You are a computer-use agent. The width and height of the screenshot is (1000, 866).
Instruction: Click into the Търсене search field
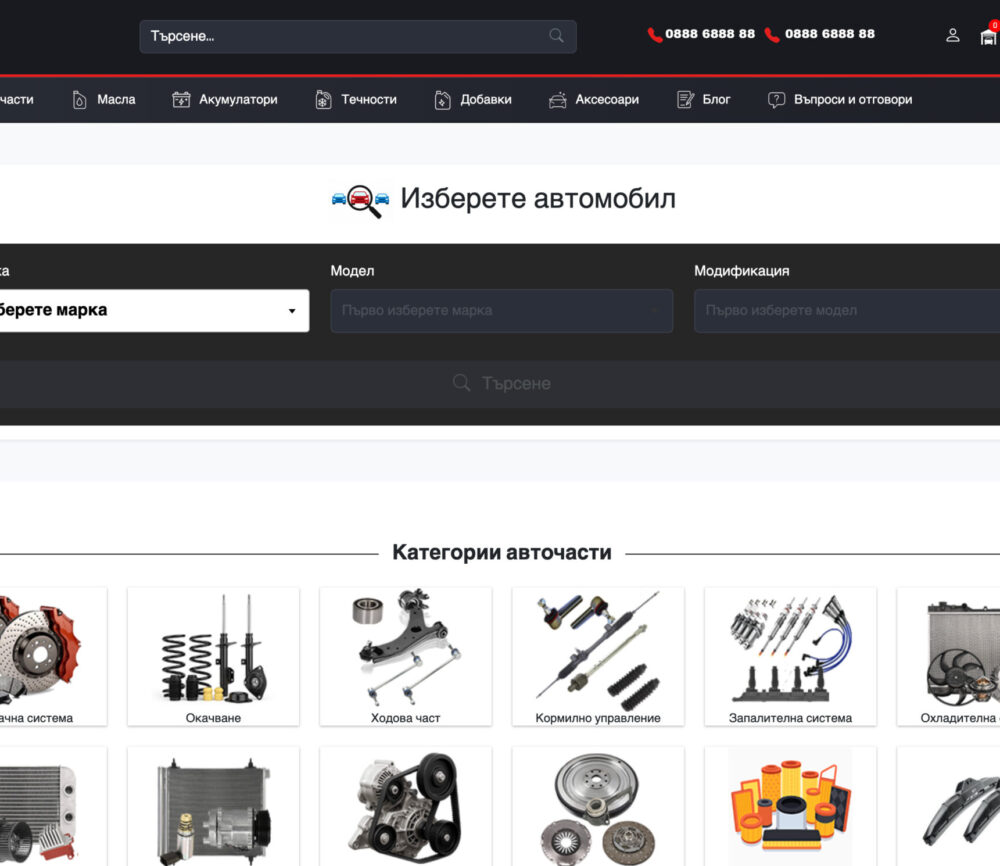click(358, 36)
